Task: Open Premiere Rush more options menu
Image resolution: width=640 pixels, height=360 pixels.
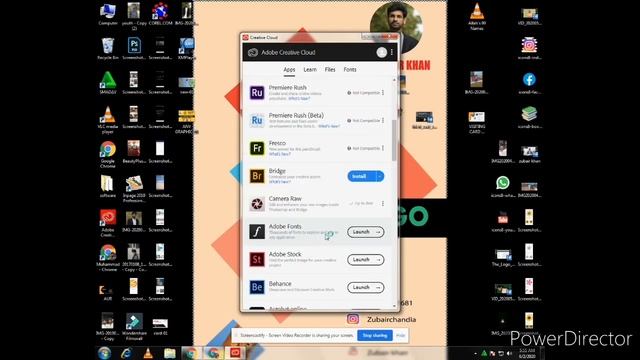Action: pyautogui.click(x=383, y=93)
